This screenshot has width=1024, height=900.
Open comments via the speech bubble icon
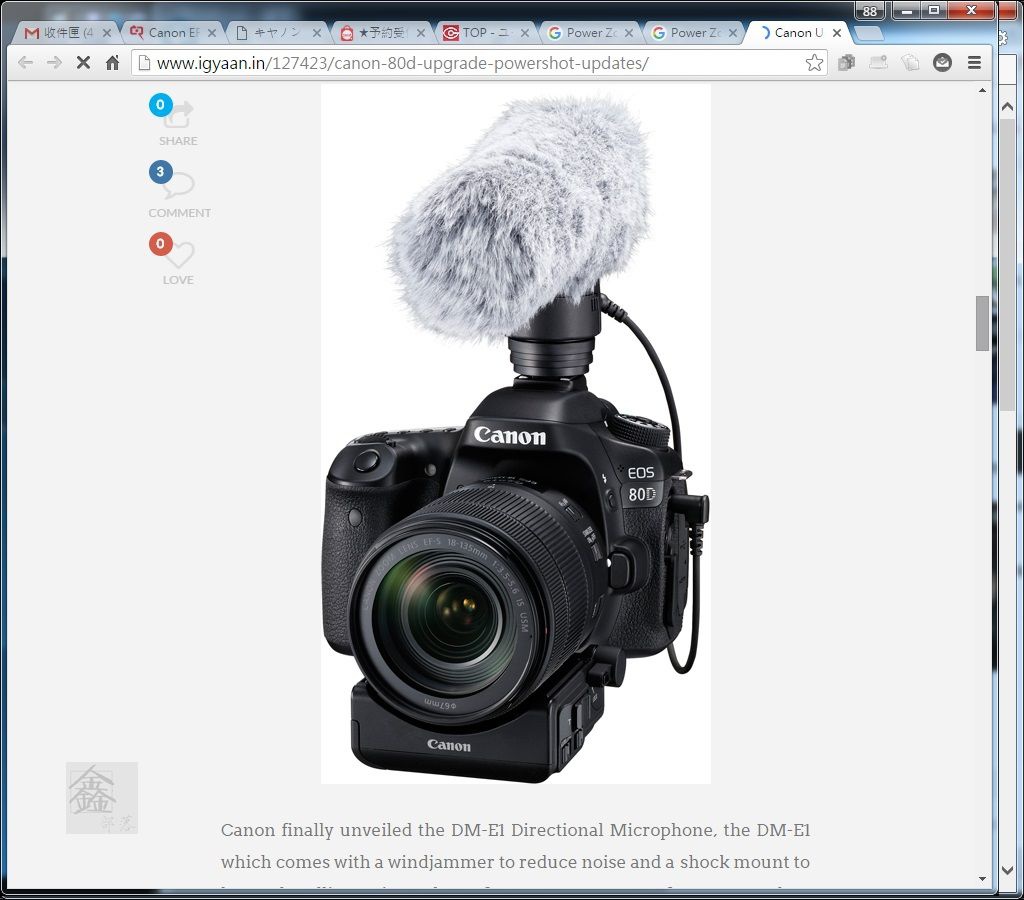point(179,185)
